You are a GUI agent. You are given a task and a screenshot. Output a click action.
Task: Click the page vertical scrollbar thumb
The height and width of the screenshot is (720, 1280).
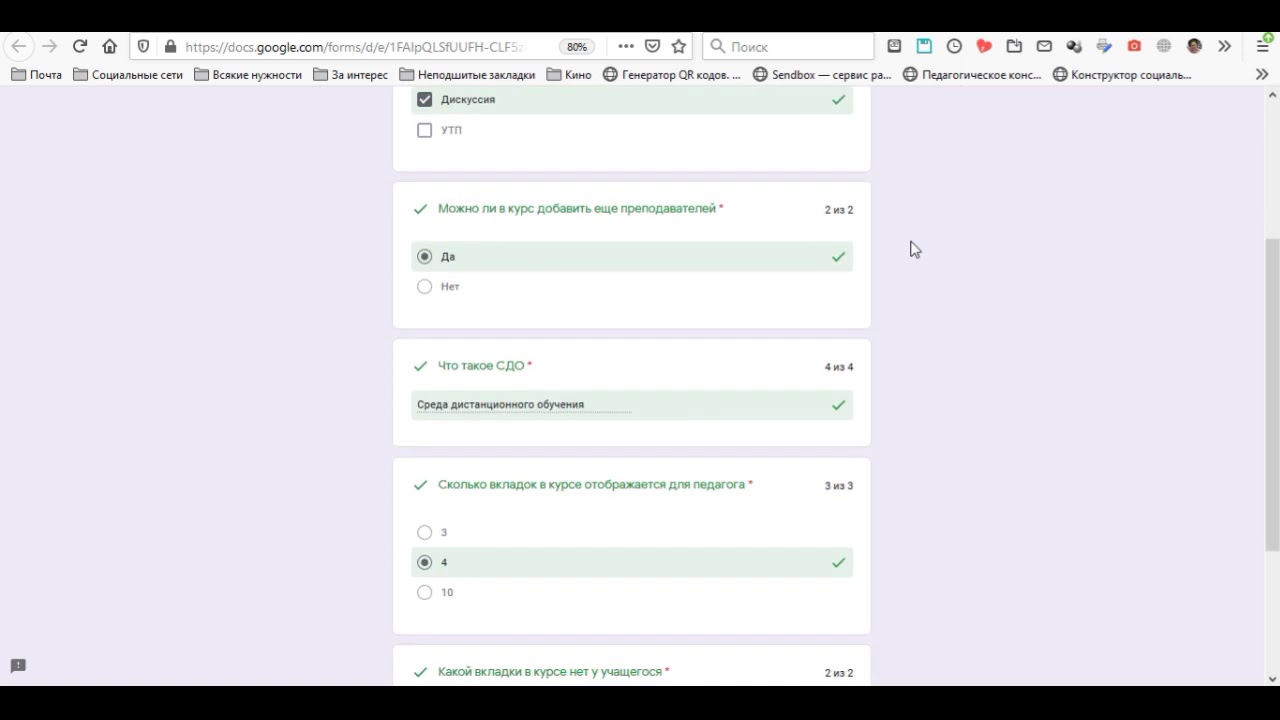coord(1272,394)
